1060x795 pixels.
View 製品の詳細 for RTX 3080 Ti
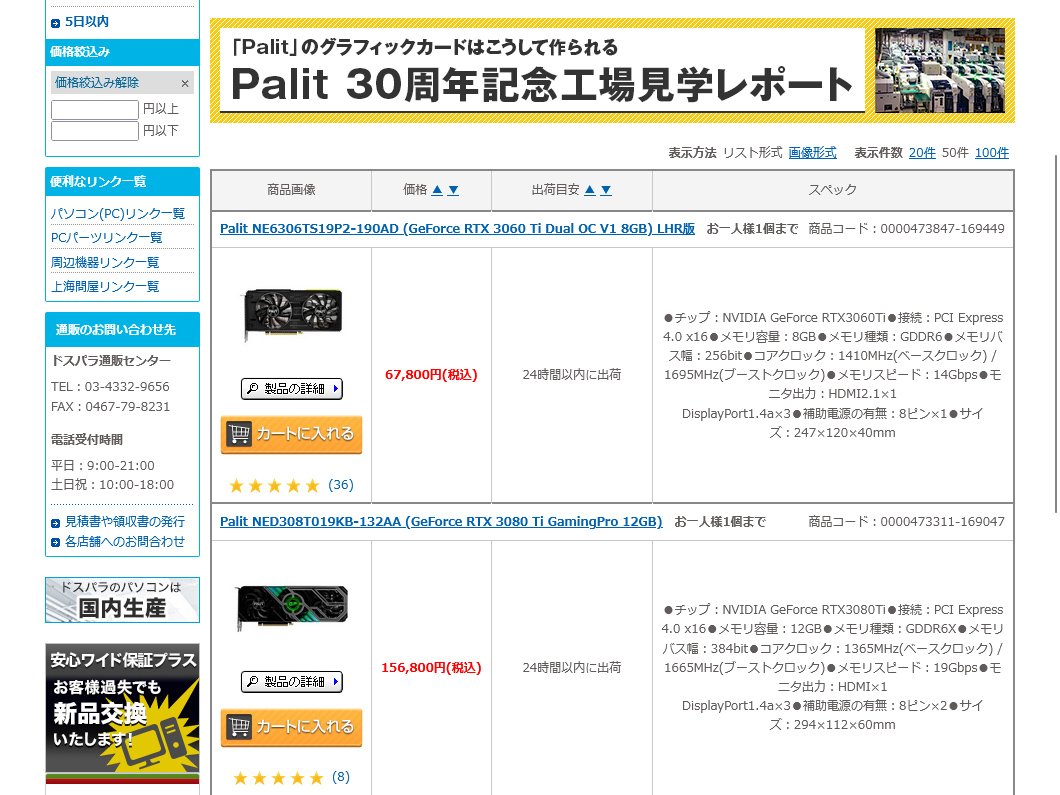(x=292, y=681)
